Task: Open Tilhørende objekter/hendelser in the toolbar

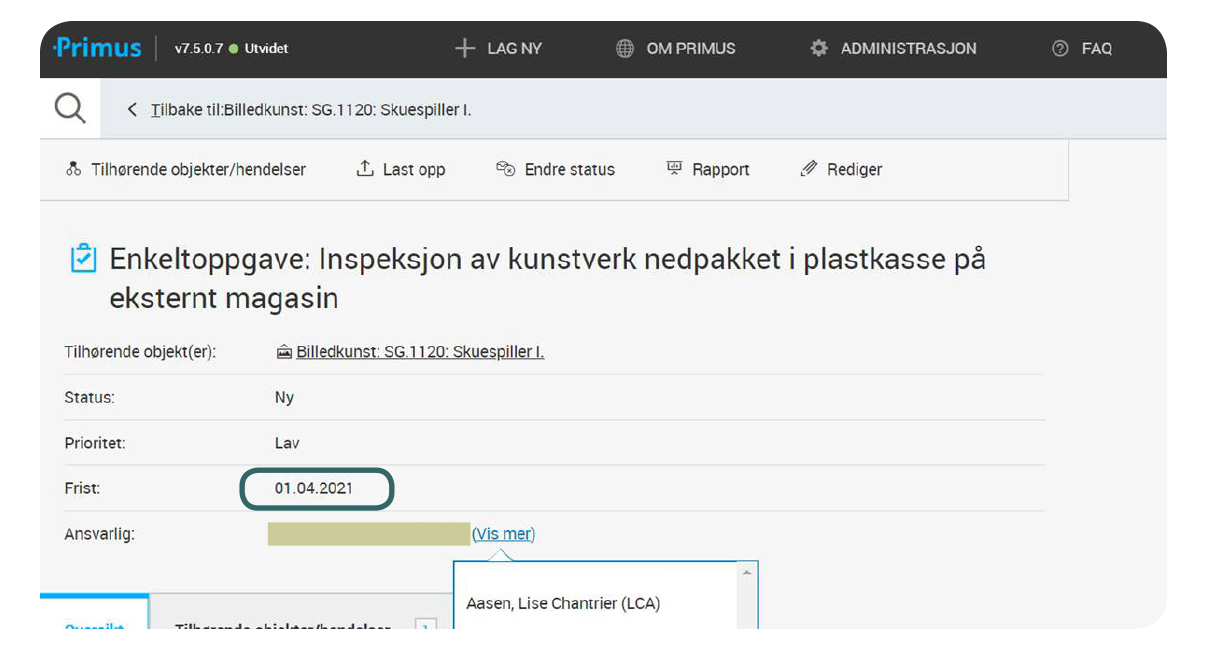Action: pyautogui.click(x=186, y=169)
